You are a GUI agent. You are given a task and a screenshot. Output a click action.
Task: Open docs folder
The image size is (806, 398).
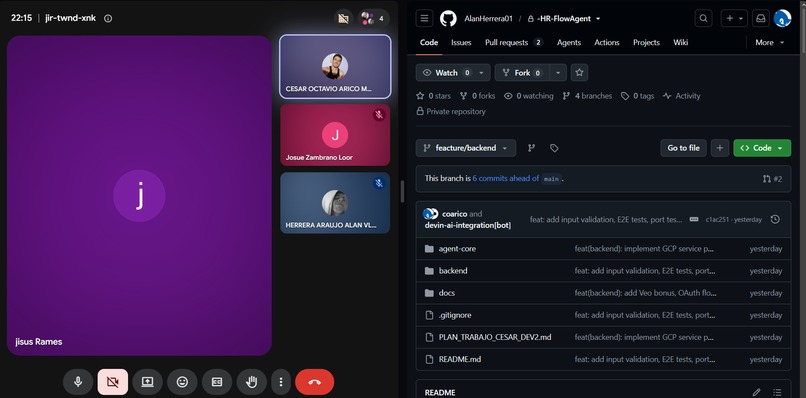[x=447, y=293]
